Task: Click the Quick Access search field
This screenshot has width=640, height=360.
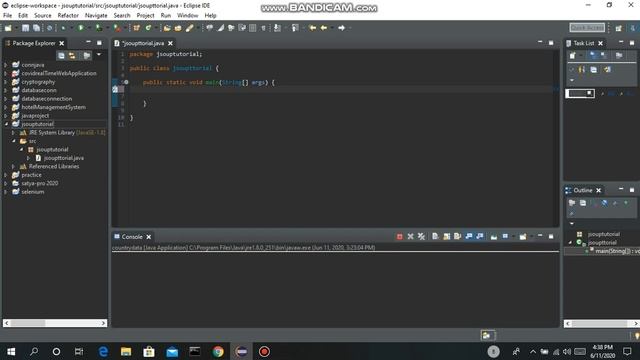Action: [x=587, y=27]
